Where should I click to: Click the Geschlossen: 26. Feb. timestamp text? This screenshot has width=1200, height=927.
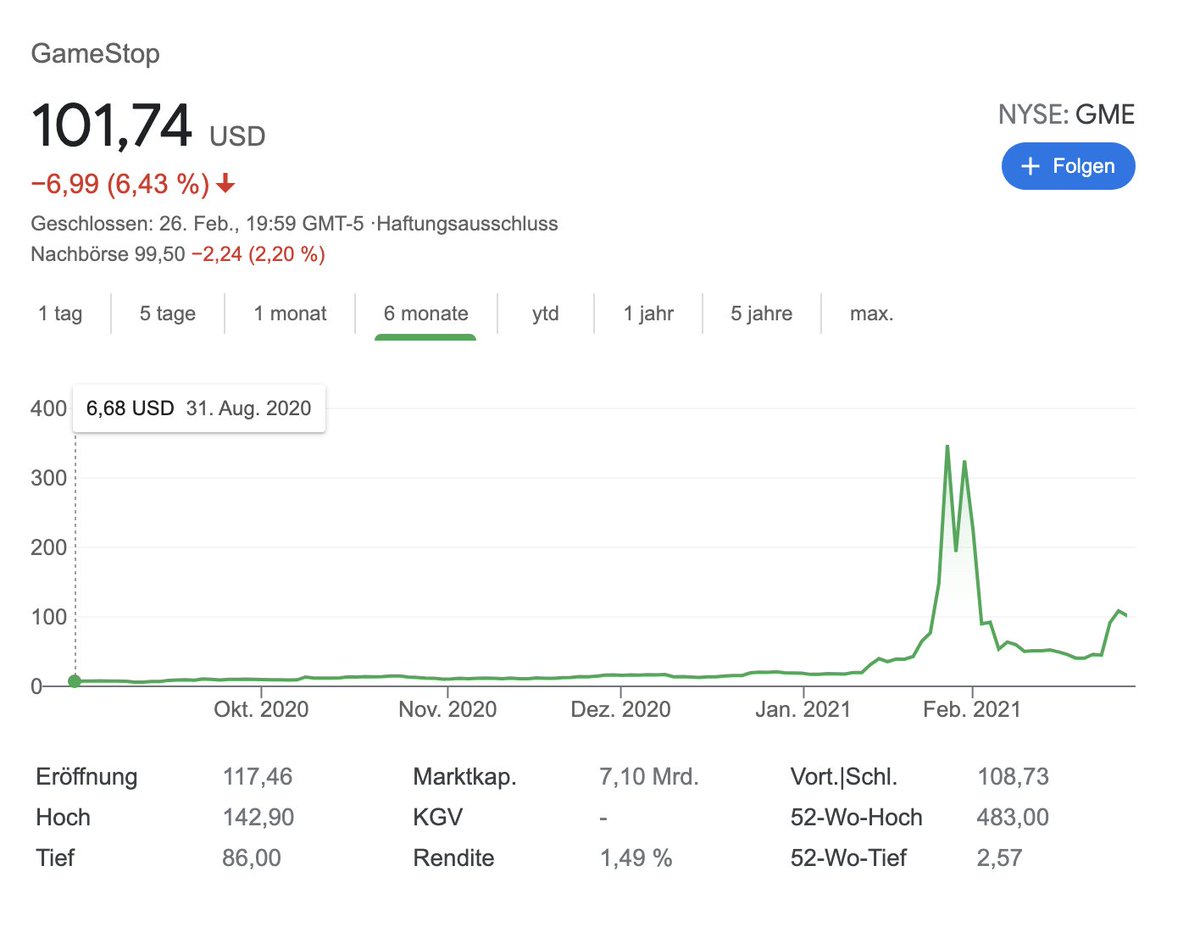(x=200, y=224)
